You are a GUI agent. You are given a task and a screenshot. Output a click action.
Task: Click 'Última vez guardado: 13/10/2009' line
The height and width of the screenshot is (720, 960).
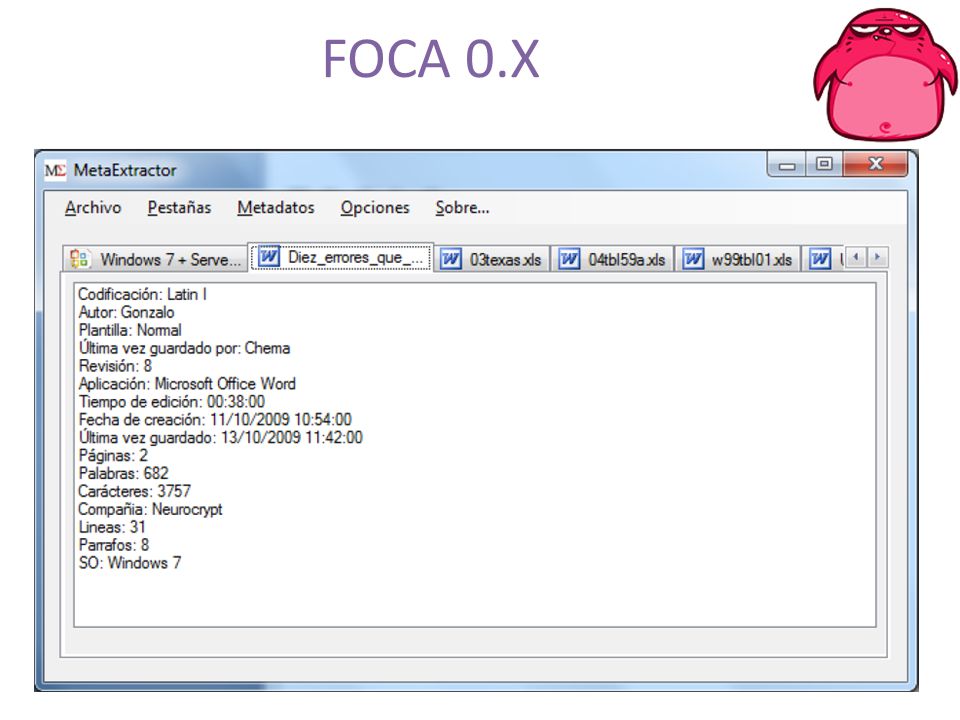221,437
